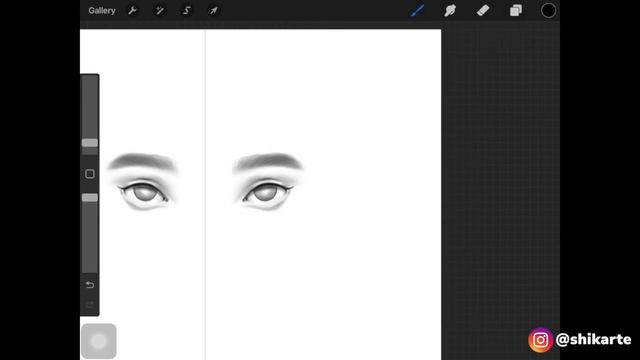The width and height of the screenshot is (640, 360).
Task: Select the Smudge tool
Action: pyautogui.click(x=450, y=11)
